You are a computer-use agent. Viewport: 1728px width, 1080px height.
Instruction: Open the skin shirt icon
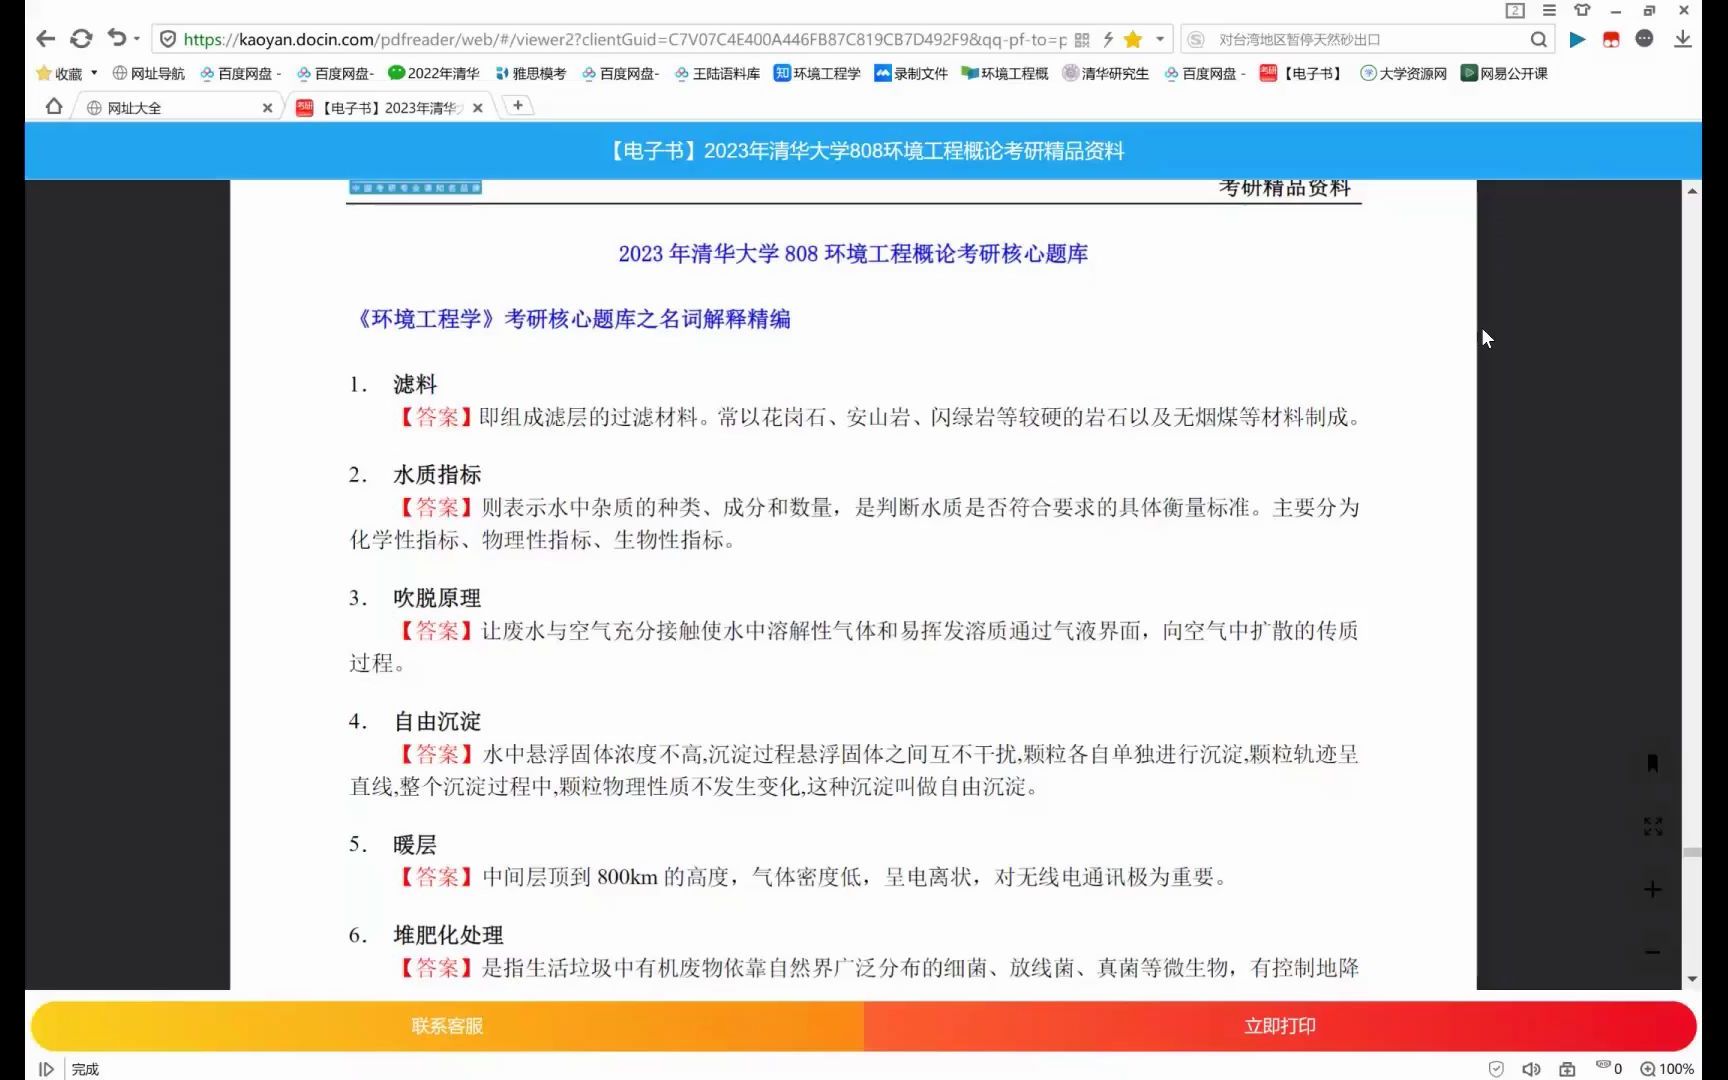click(1582, 10)
